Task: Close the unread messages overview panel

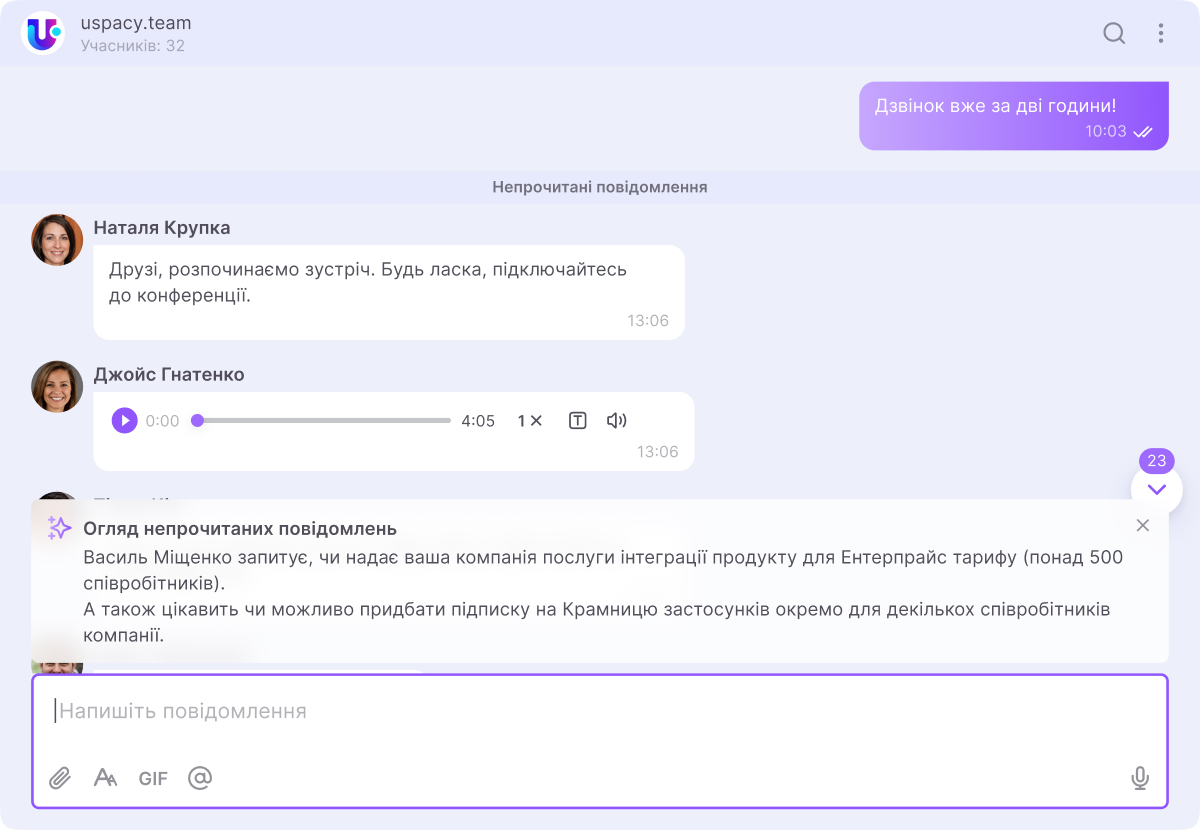Action: pyautogui.click(x=1143, y=526)
